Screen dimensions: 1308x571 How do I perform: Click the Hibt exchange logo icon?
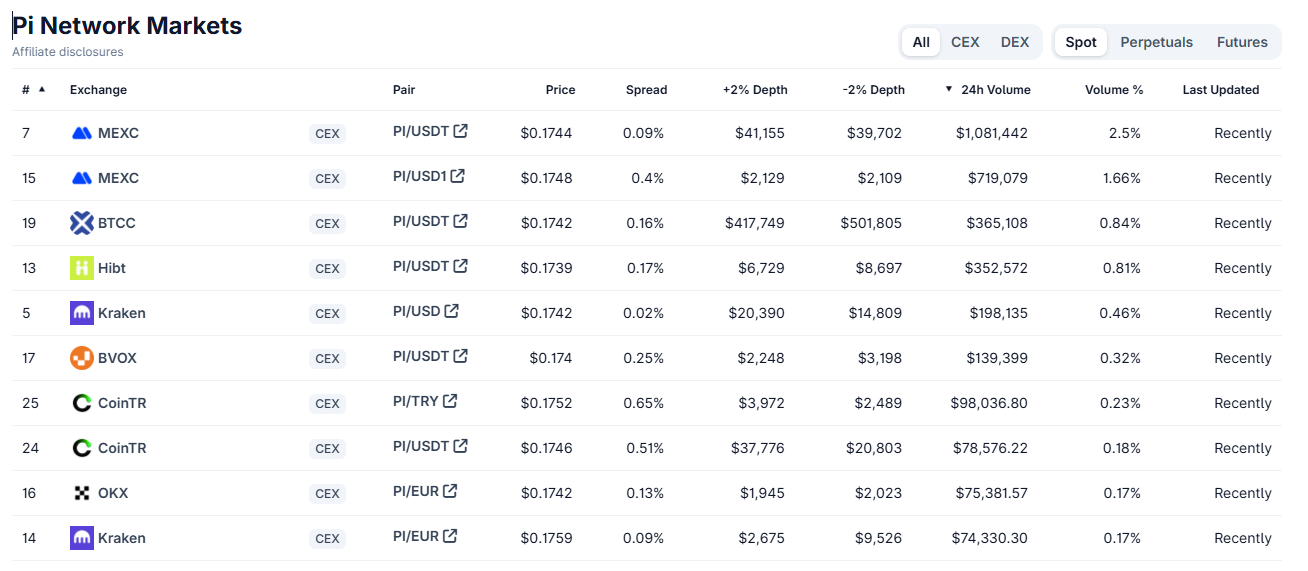82,268
